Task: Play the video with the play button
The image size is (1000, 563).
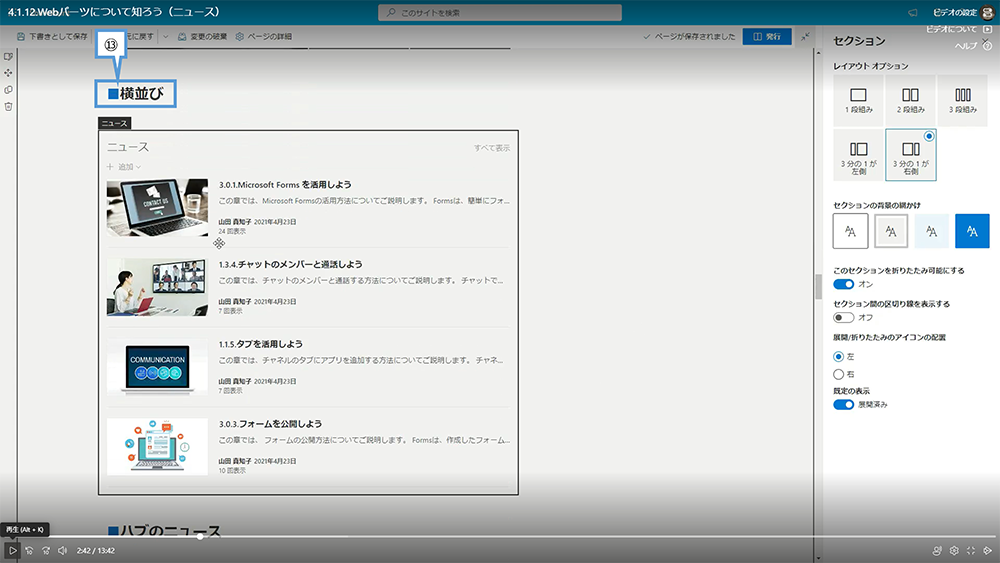Action: pos(12,550)
